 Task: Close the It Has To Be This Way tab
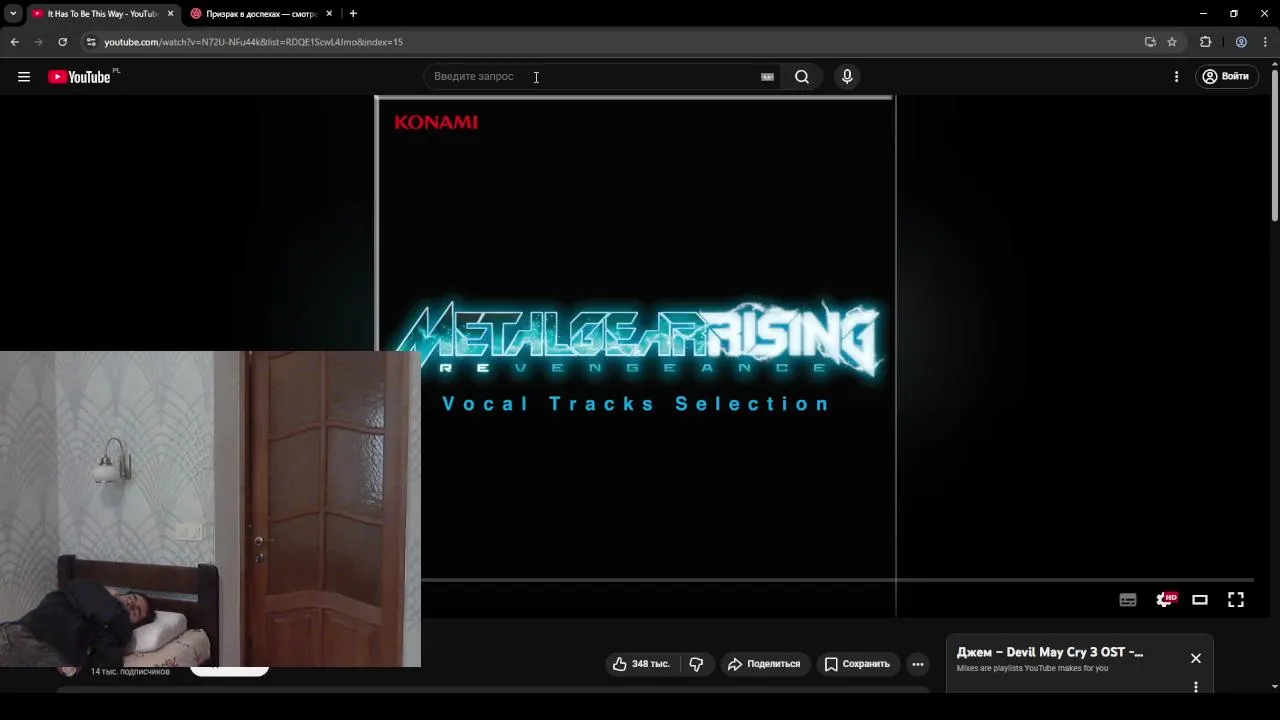170,14
